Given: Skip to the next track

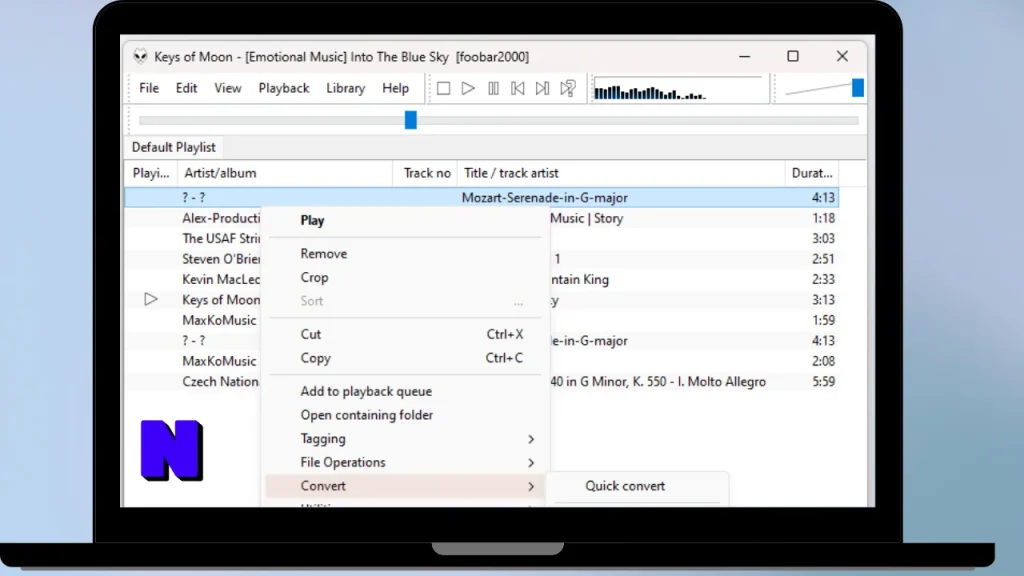Looking at the screenshot, I should pyautogui.click(x=542, y=88).
